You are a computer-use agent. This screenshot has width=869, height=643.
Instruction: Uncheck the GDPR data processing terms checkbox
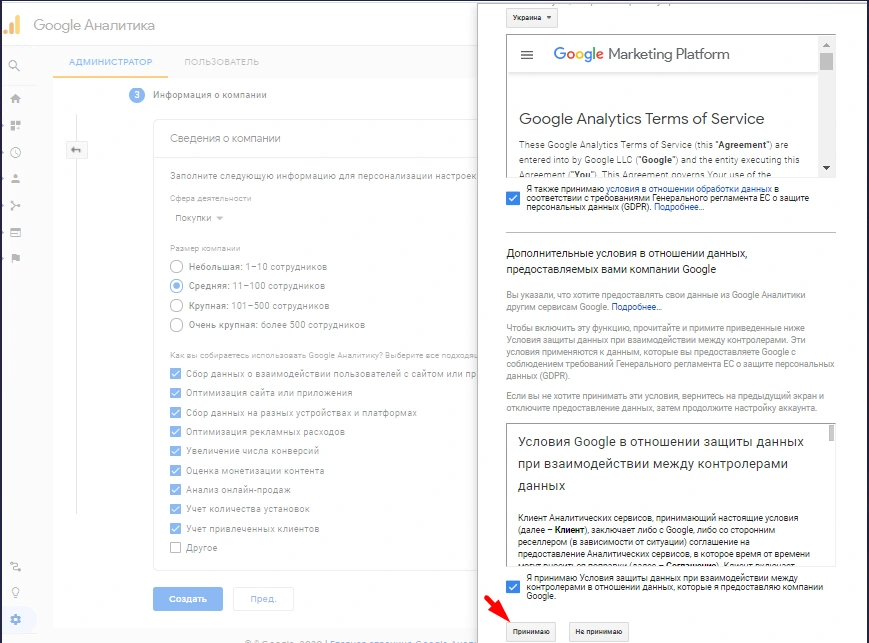[x=513, y=198]
